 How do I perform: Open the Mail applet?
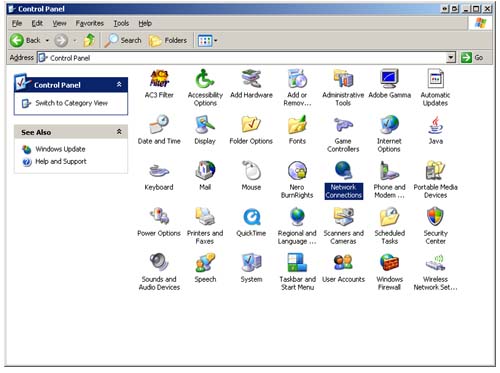pyautogui.click(x=205, y=176)
